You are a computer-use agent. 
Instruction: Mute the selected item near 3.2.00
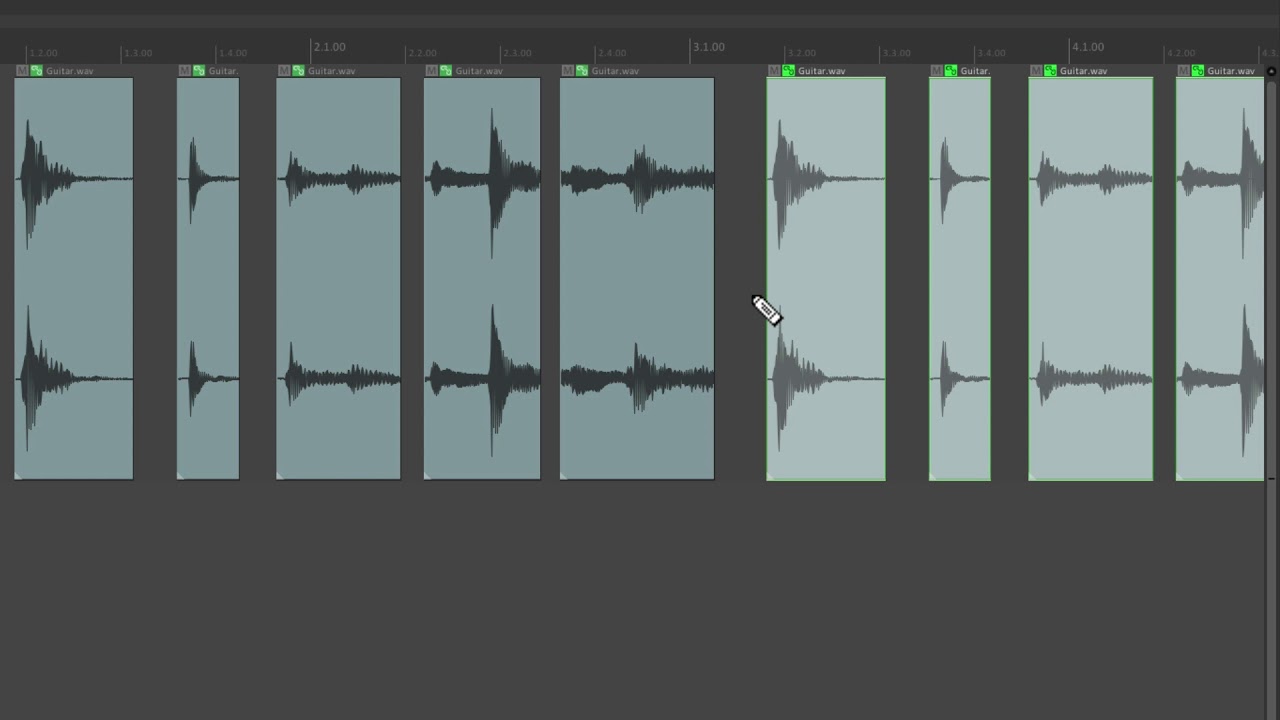[x=773, y=71]
